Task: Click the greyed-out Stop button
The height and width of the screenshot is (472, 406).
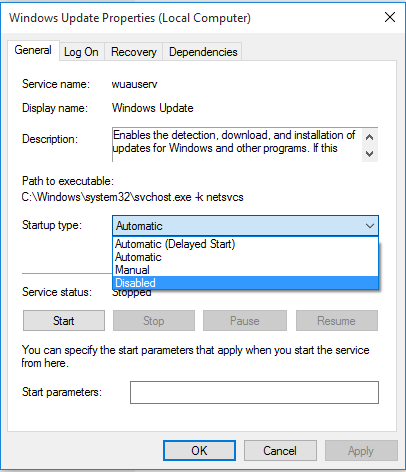Action: [x=154, y=321]
